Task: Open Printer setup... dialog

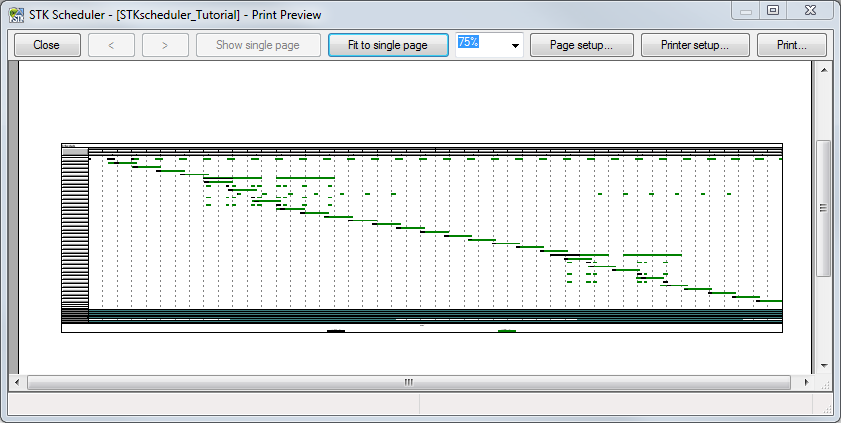Action: click(x=695, y=45)
